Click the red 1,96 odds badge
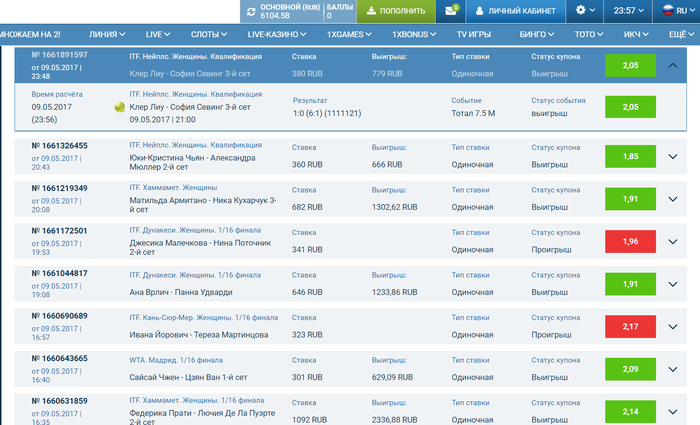Image resolution: width=700 pixels, height=425 pixels. (x=630, y=242)
